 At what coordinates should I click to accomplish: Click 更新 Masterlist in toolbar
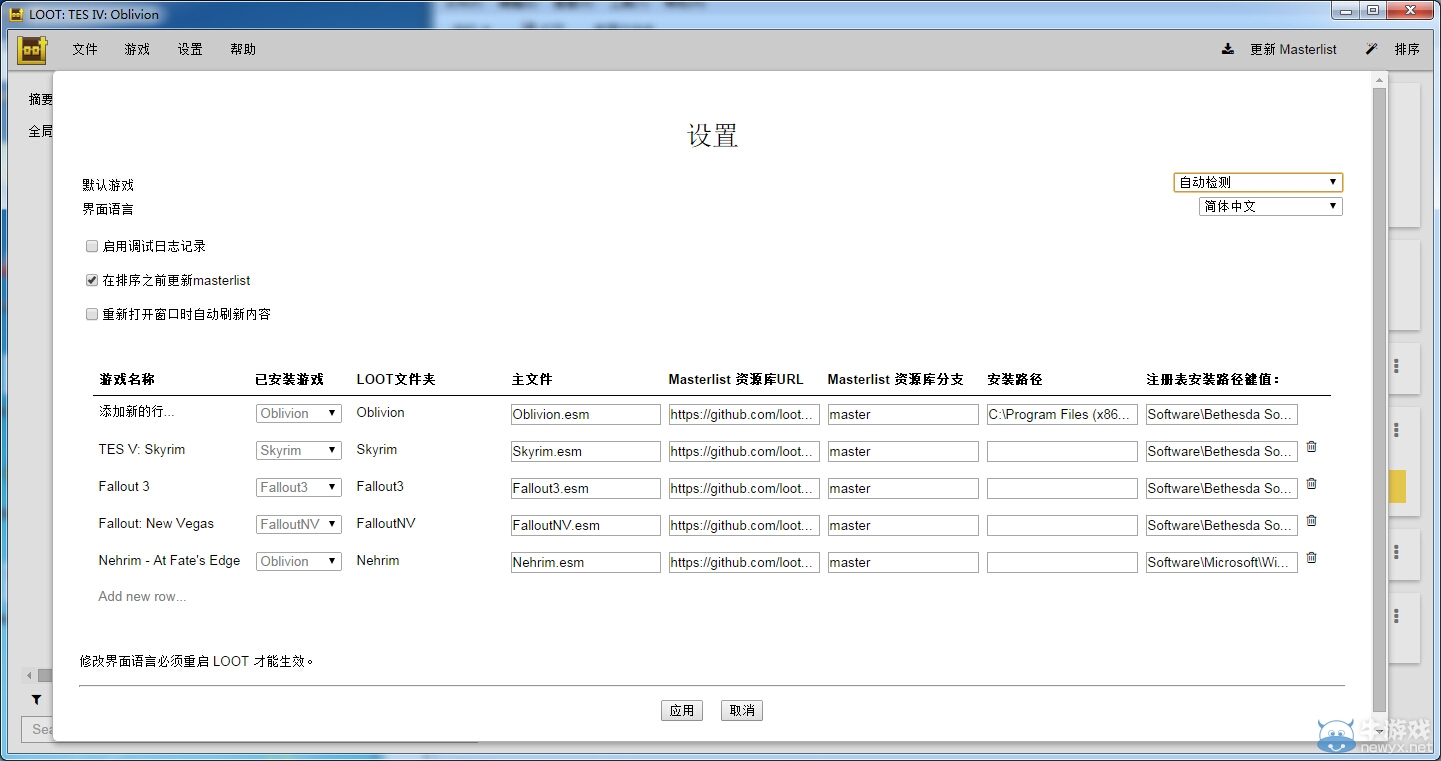tap(1293, 49)
